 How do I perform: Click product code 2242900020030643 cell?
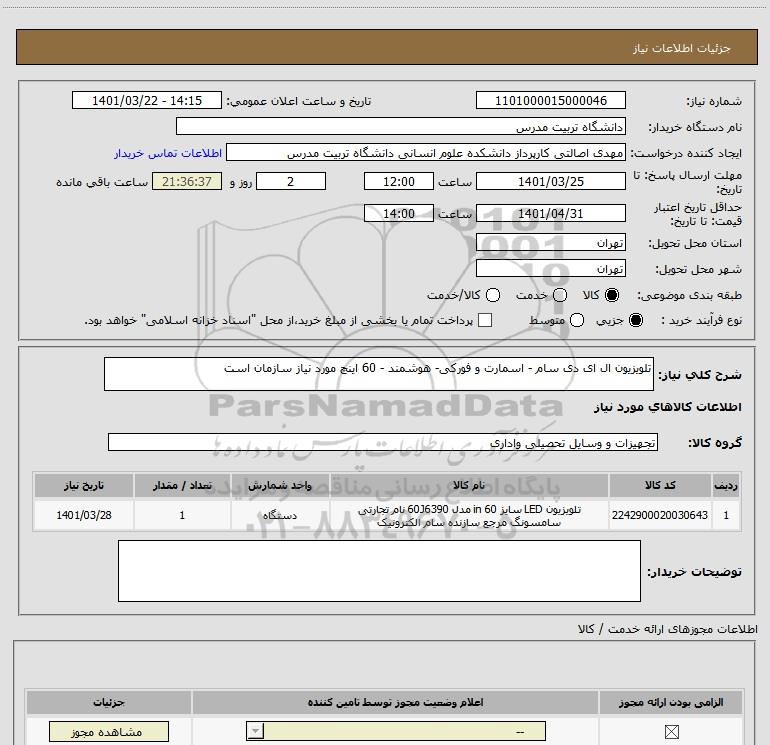coord(660,515)
